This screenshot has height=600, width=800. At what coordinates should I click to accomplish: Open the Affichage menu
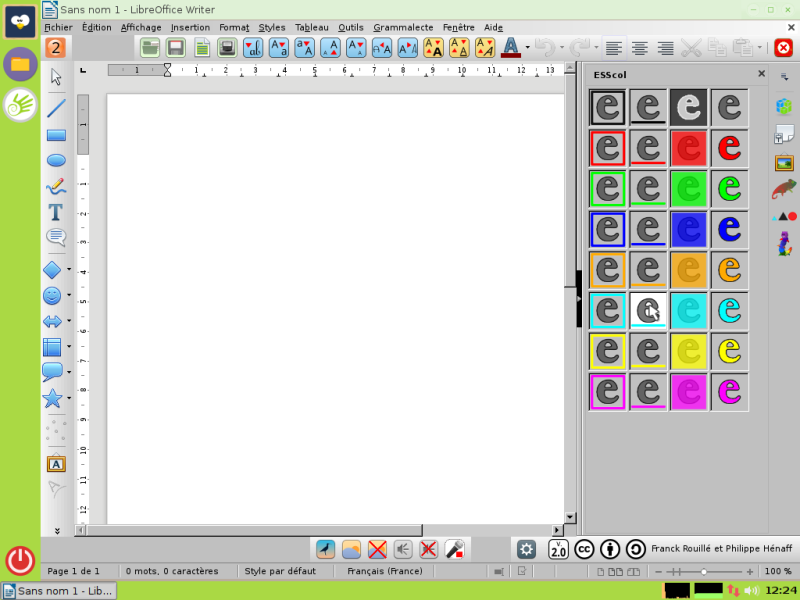click(x=141, y=28)
